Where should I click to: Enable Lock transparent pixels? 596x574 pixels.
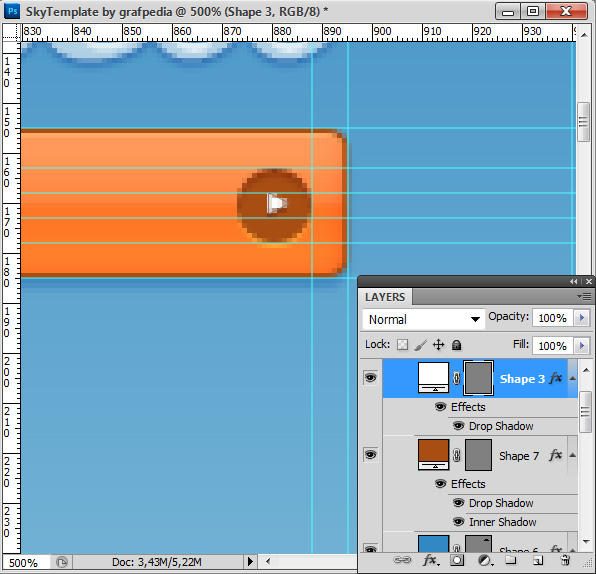(402, 345)
